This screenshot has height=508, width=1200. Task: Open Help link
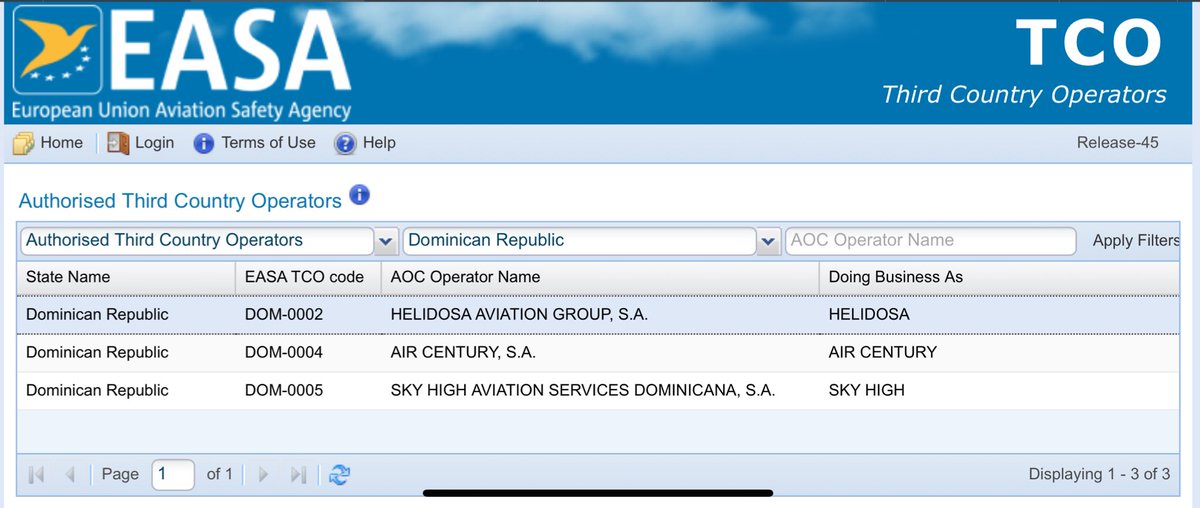pyautogui.click(x=379, y=143)
